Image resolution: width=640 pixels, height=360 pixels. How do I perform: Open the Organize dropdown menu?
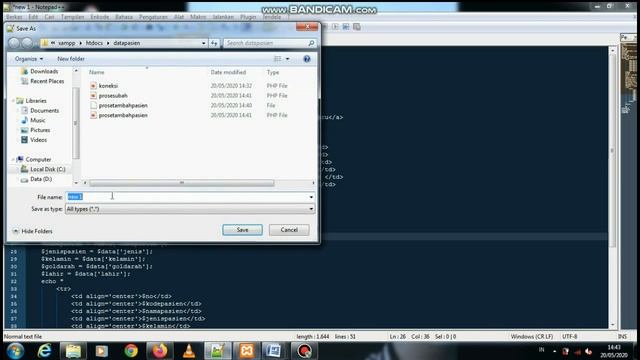[x=29, y=59]
